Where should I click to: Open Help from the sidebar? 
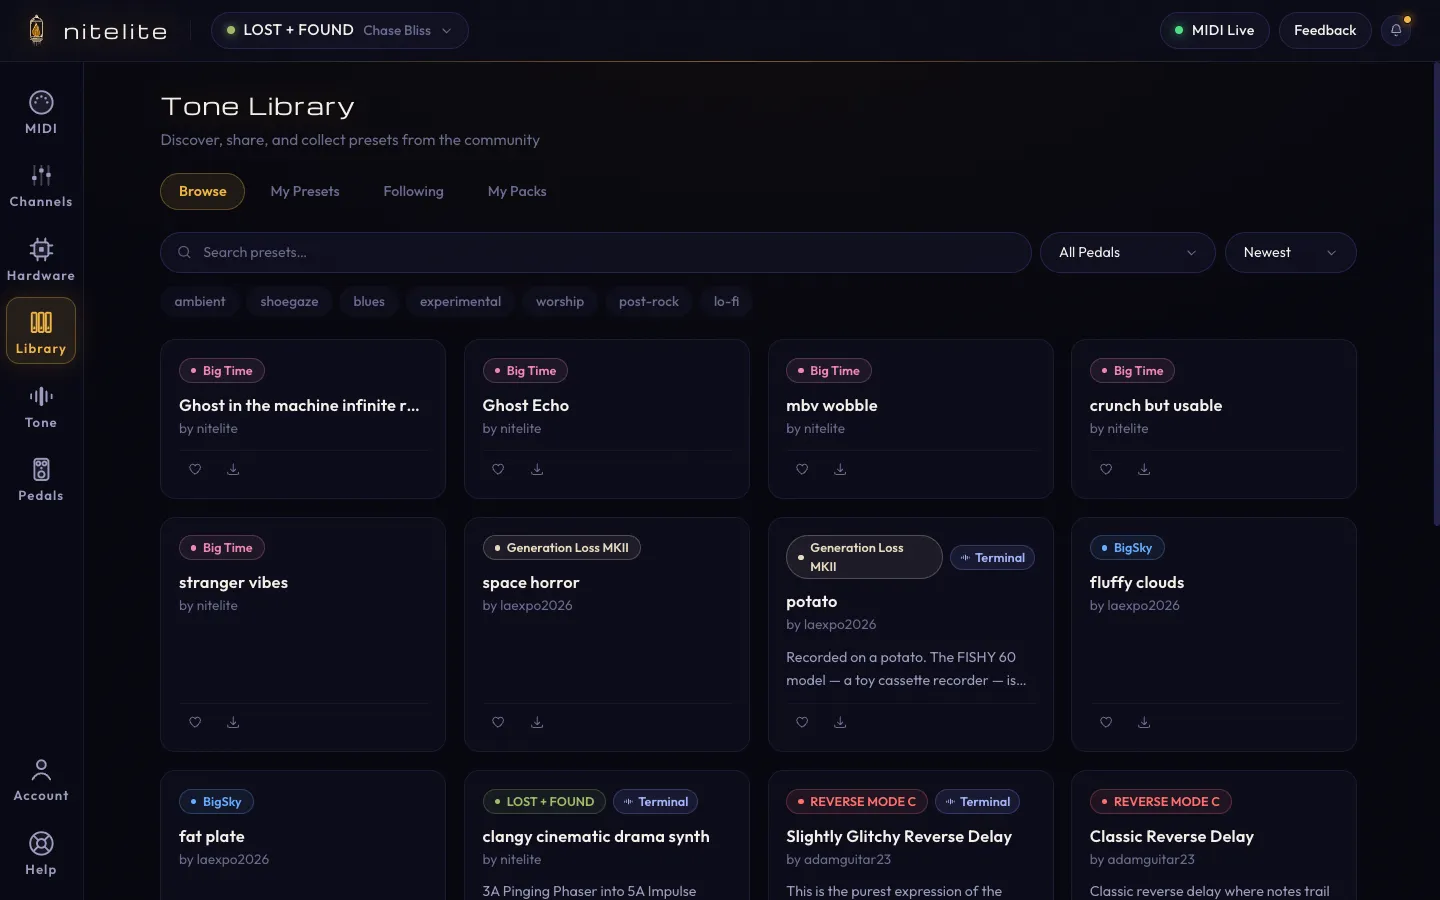click(41, 854)
